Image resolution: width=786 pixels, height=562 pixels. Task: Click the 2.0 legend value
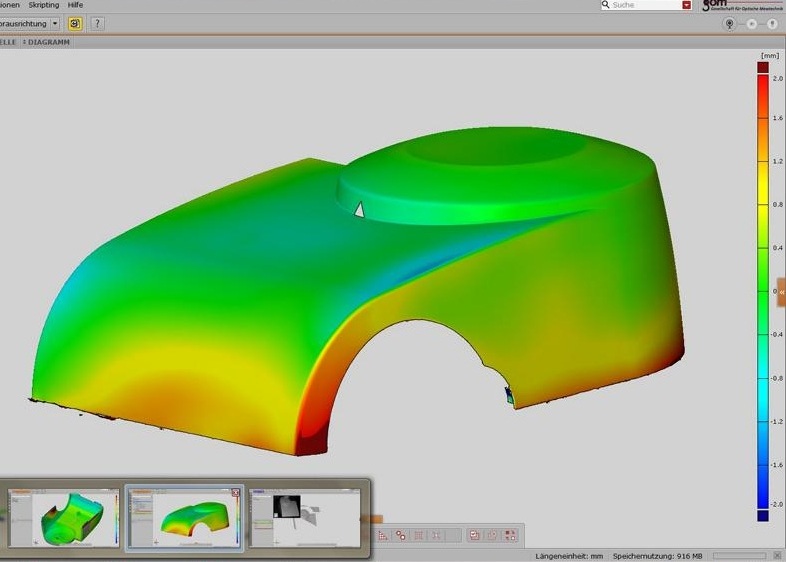click(777, 79)
